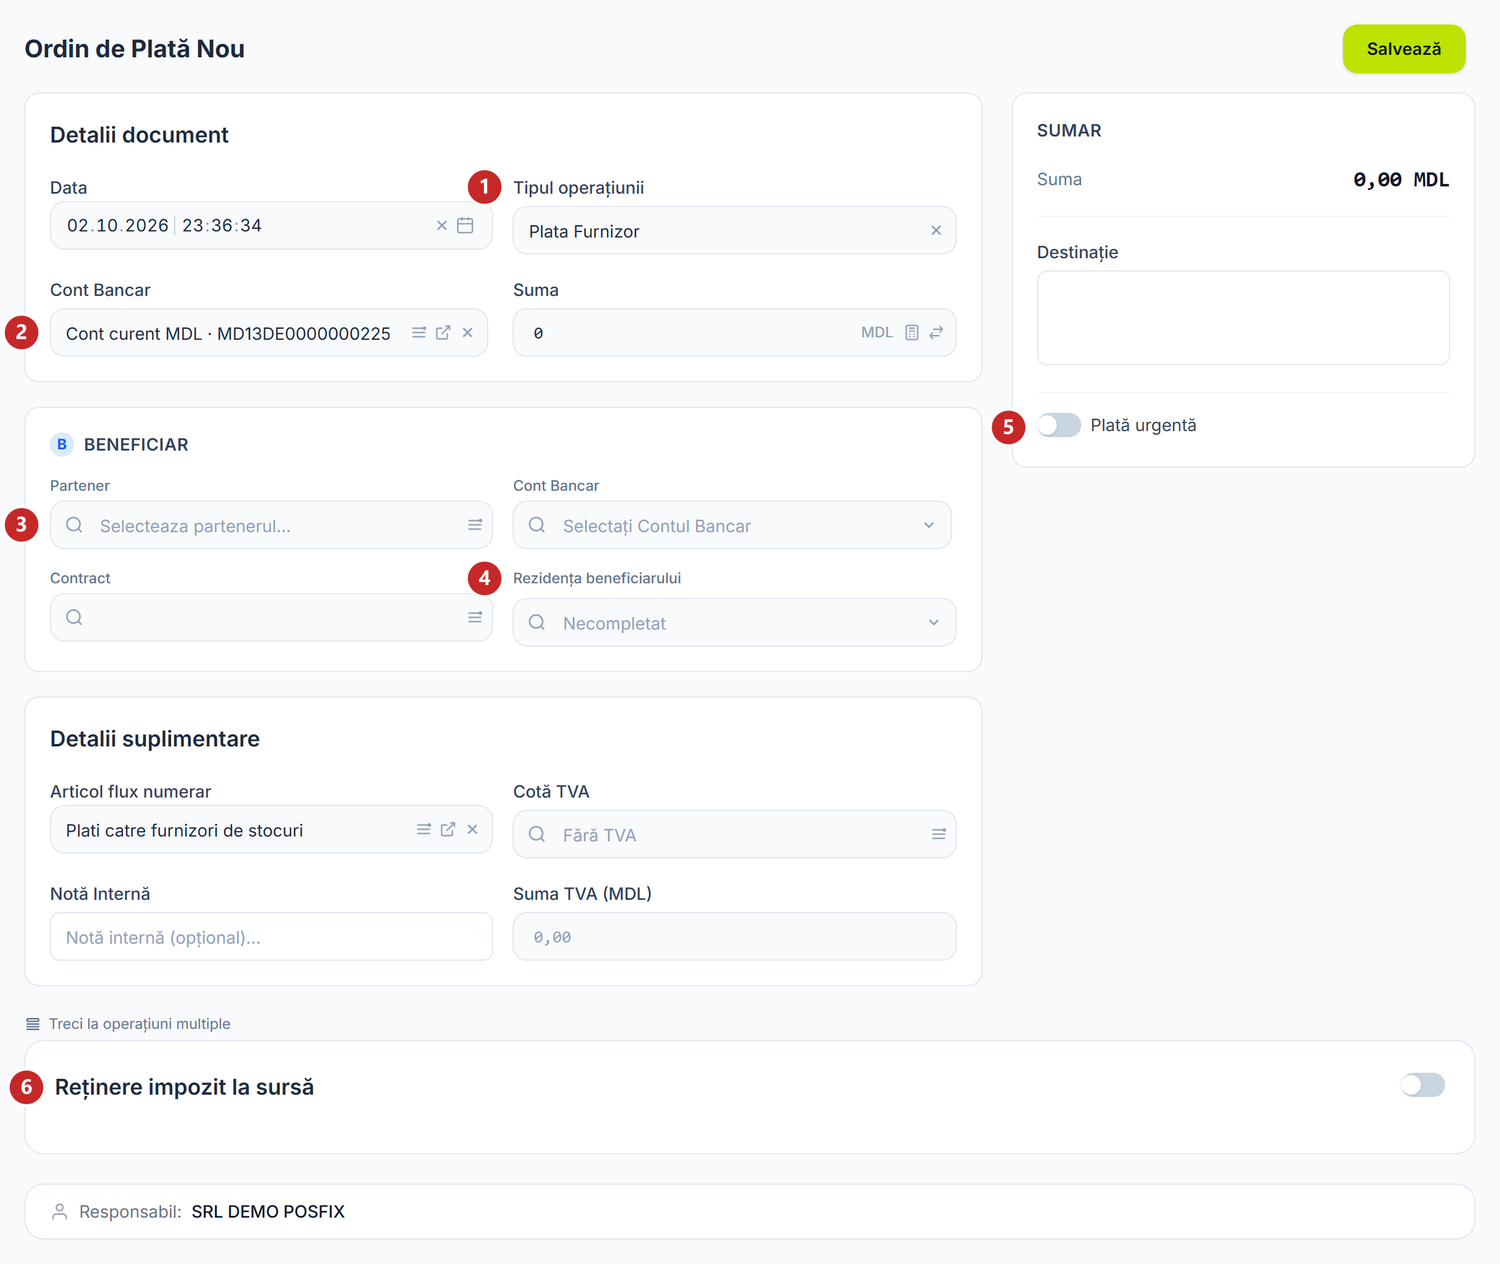Open the calendar picker in Data field

pyautogui.click(x=465, y=225)
